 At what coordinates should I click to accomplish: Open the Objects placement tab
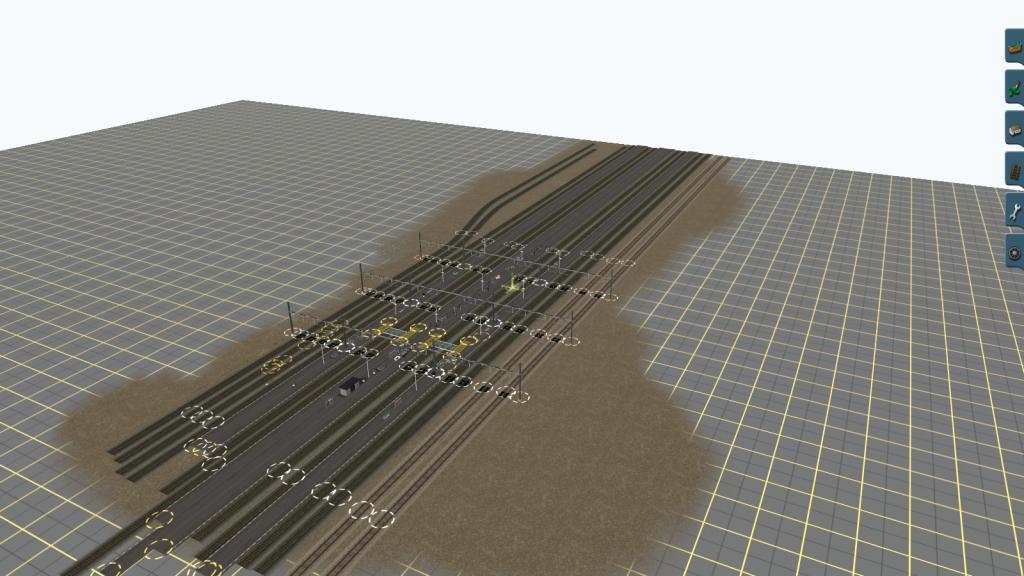coord(1015,129)
